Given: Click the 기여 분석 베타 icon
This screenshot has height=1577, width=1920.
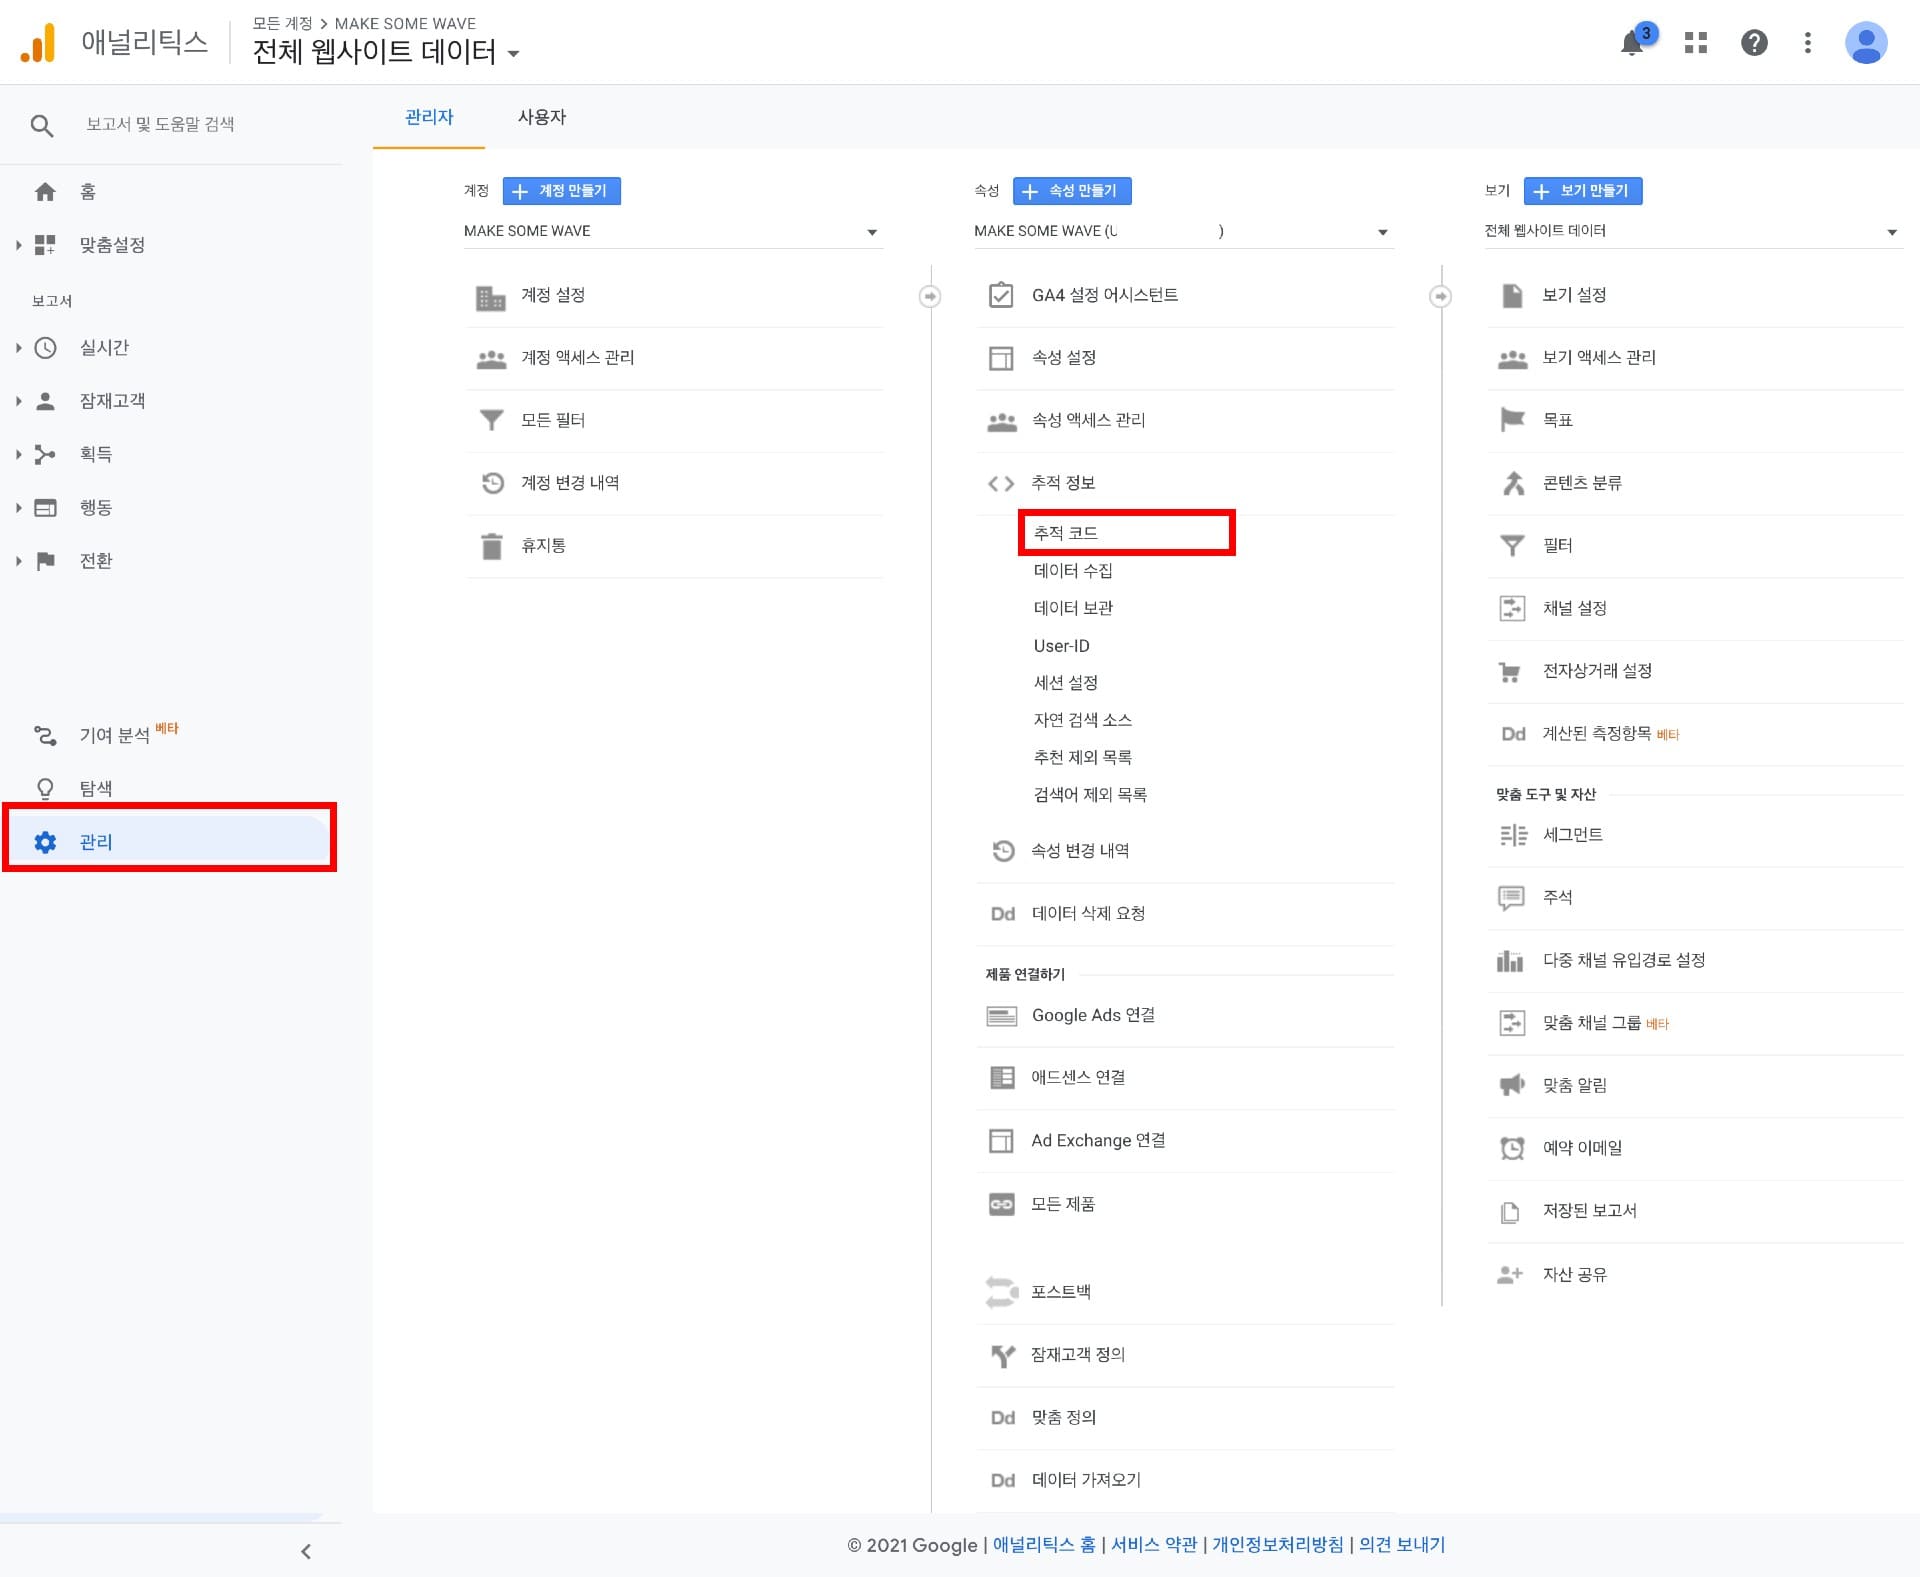Looking at the screenshot, I should click(x=44, y=734).
